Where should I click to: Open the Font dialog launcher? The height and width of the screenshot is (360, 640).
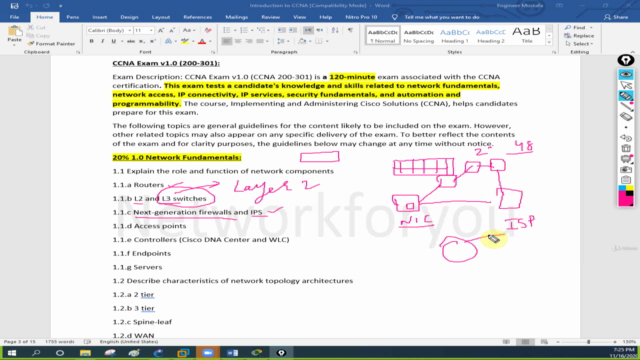point(213,52)
